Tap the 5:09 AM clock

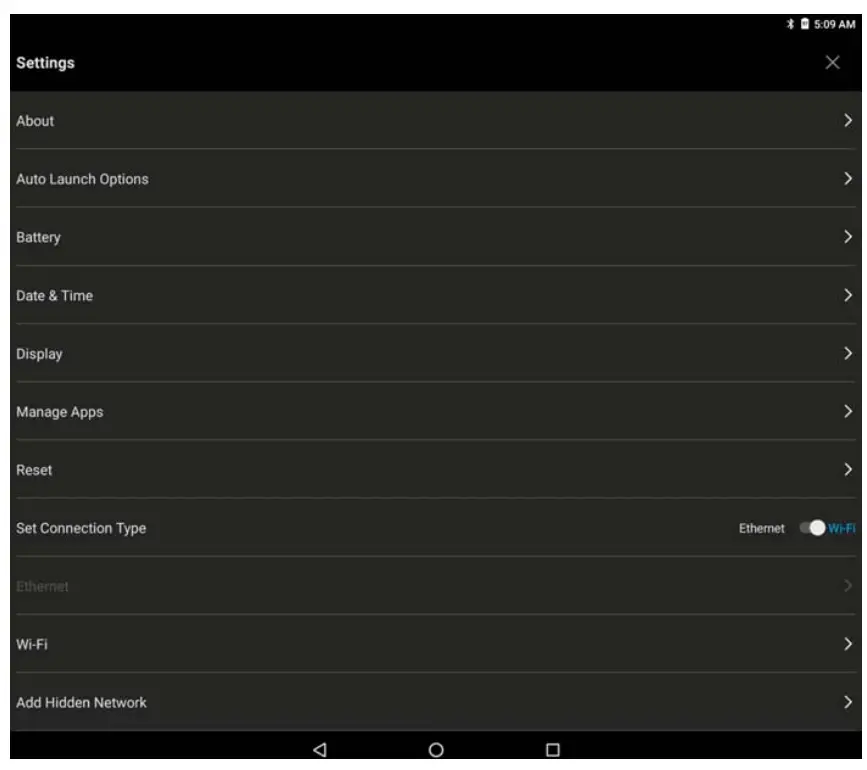click(x=834, y=24)
